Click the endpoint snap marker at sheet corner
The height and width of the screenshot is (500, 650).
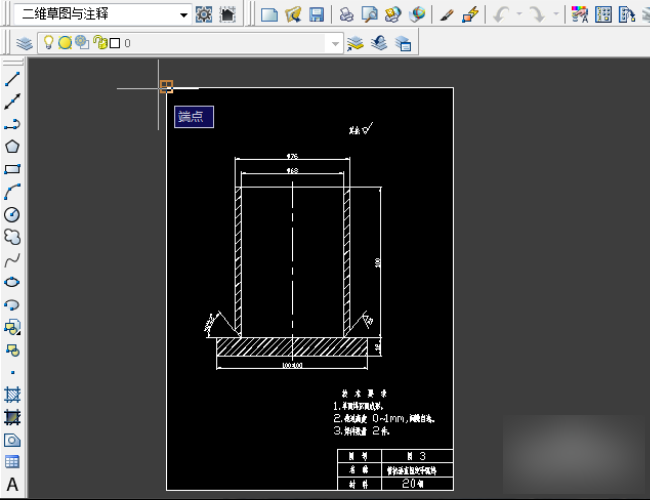tap(167, 87)
